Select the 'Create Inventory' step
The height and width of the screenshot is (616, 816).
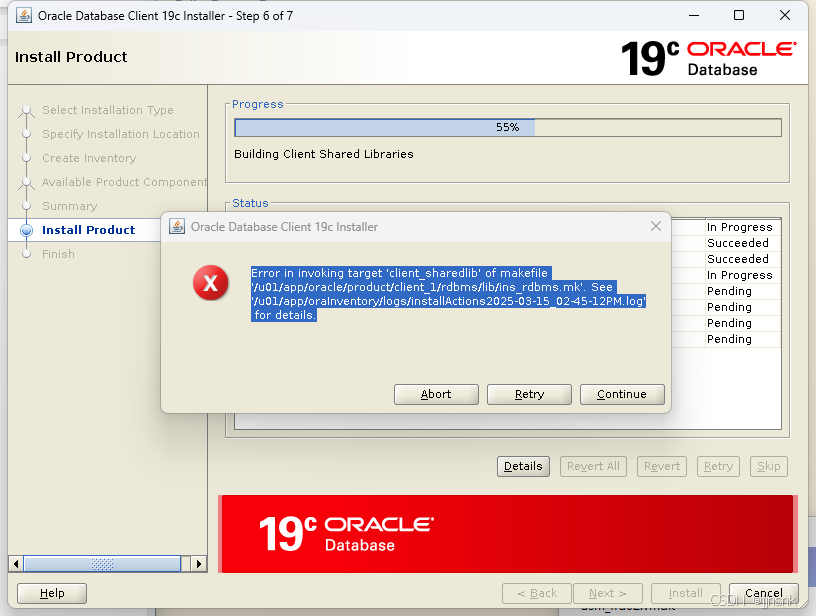89,158
